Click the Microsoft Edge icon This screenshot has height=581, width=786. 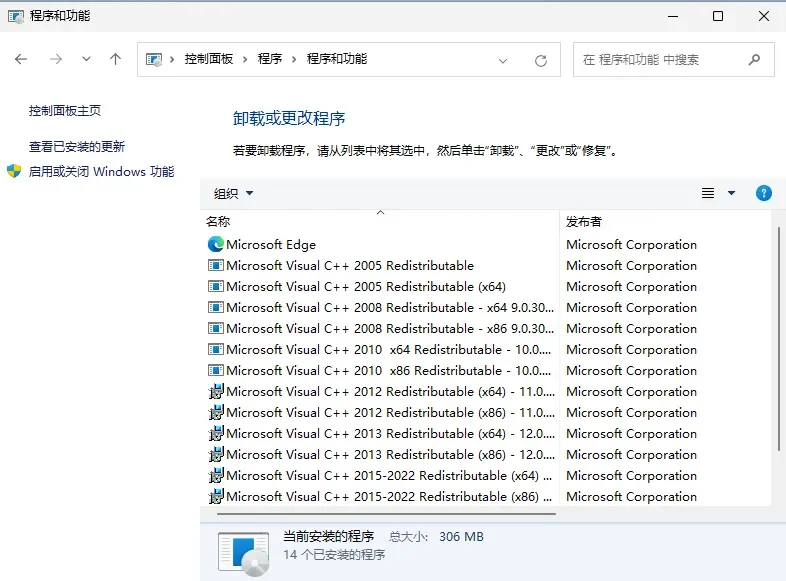(216, 244)
